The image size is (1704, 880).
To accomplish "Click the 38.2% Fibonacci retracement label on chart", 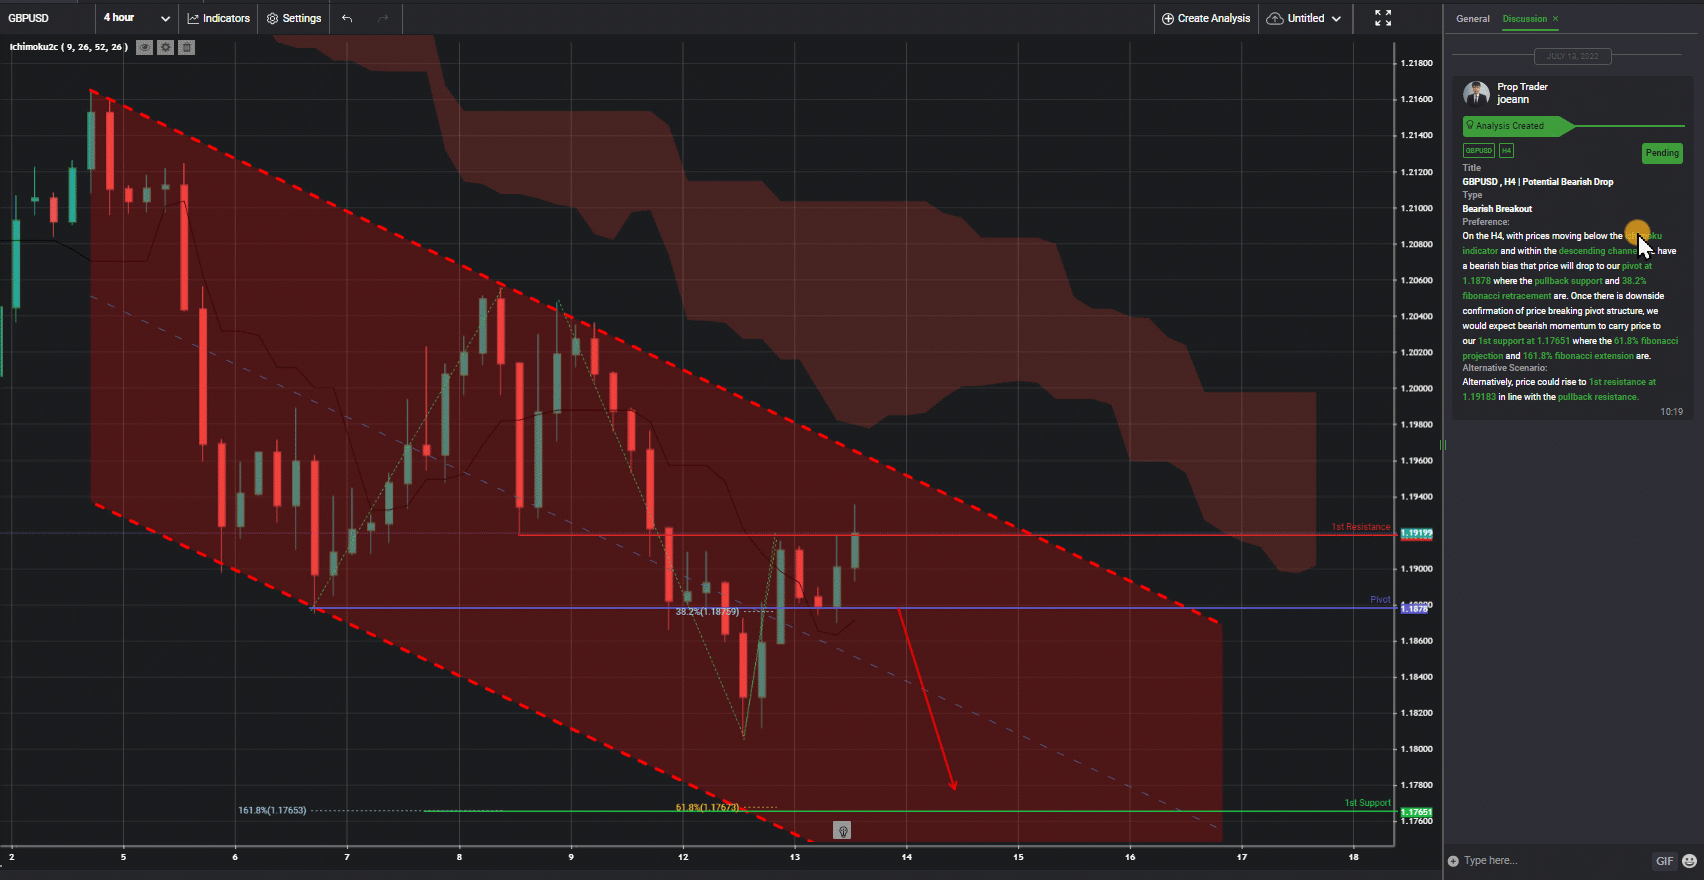I will click(x=707, y=612).
